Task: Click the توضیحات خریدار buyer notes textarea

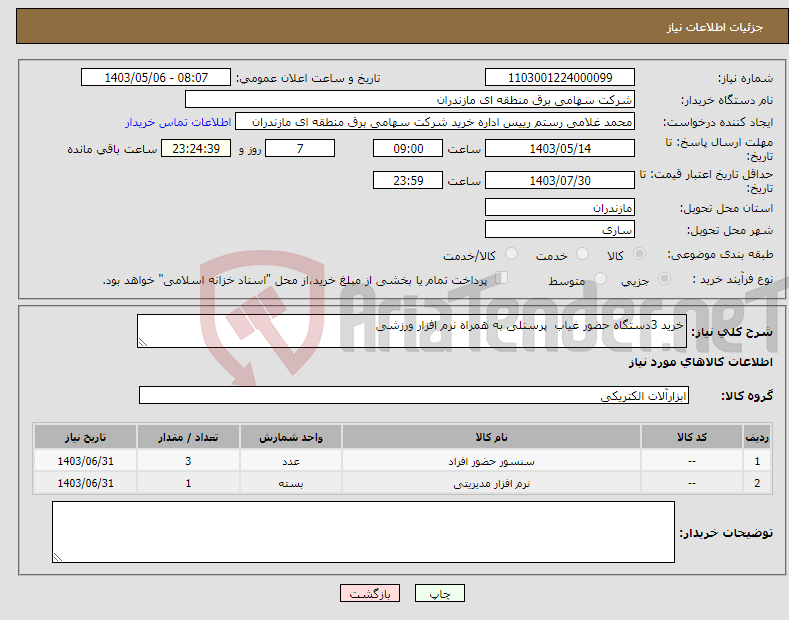Action: [x=363, y=532]
